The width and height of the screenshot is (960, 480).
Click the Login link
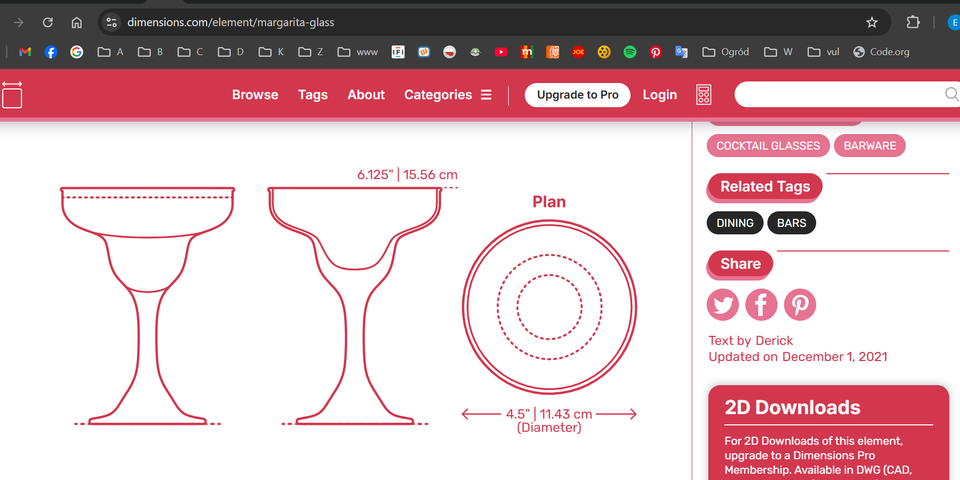click(x=660, y=95)
